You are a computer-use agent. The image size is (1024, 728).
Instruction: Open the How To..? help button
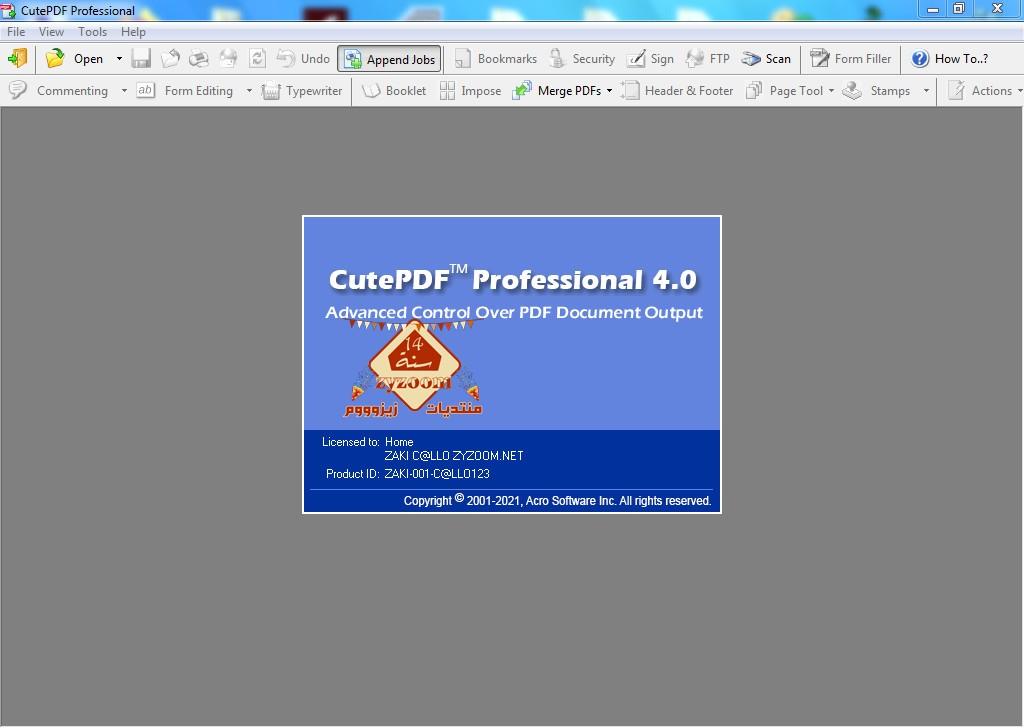pos(950,59)
